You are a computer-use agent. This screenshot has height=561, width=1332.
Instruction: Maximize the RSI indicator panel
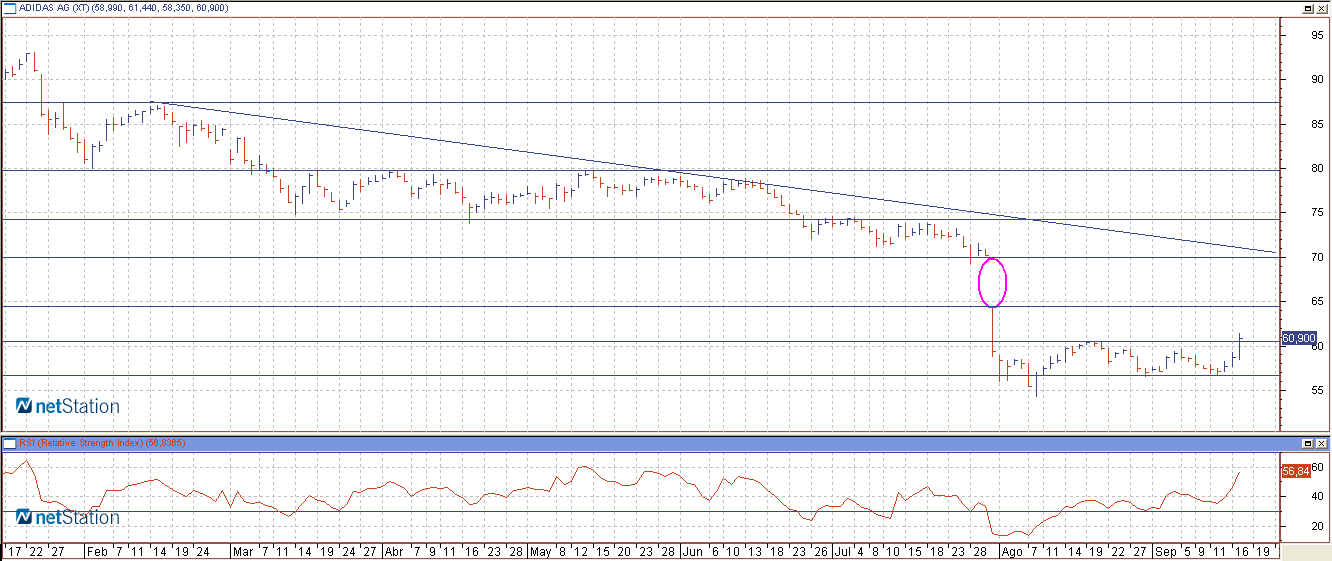click(x=1307, y=442)
